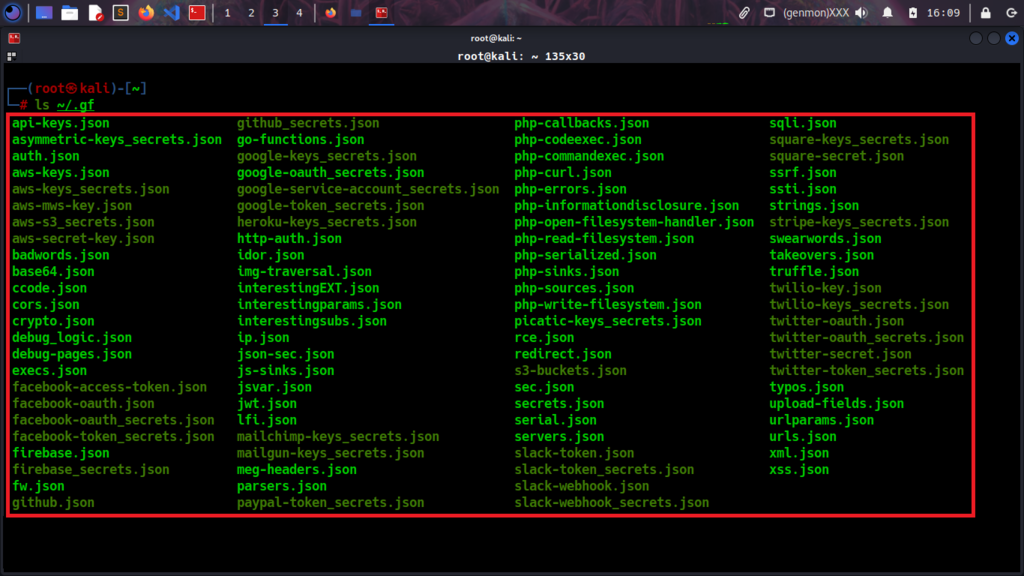Open Visual Studio Code from the panel
Viewport: 1024px width, 576px height.
pos(171,13)
